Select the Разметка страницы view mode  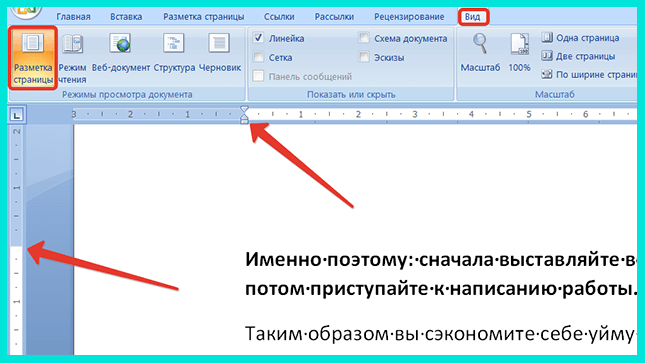(33, 58)
